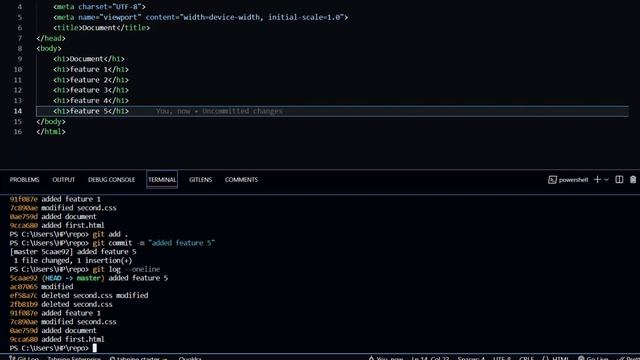
Task: Click the 'ac07065 modified' log entry
Action: (41, 287)
